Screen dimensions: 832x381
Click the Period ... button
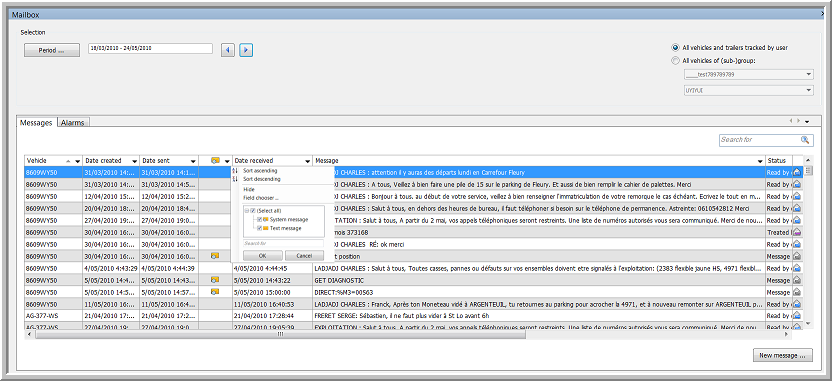tap(52, 50)
